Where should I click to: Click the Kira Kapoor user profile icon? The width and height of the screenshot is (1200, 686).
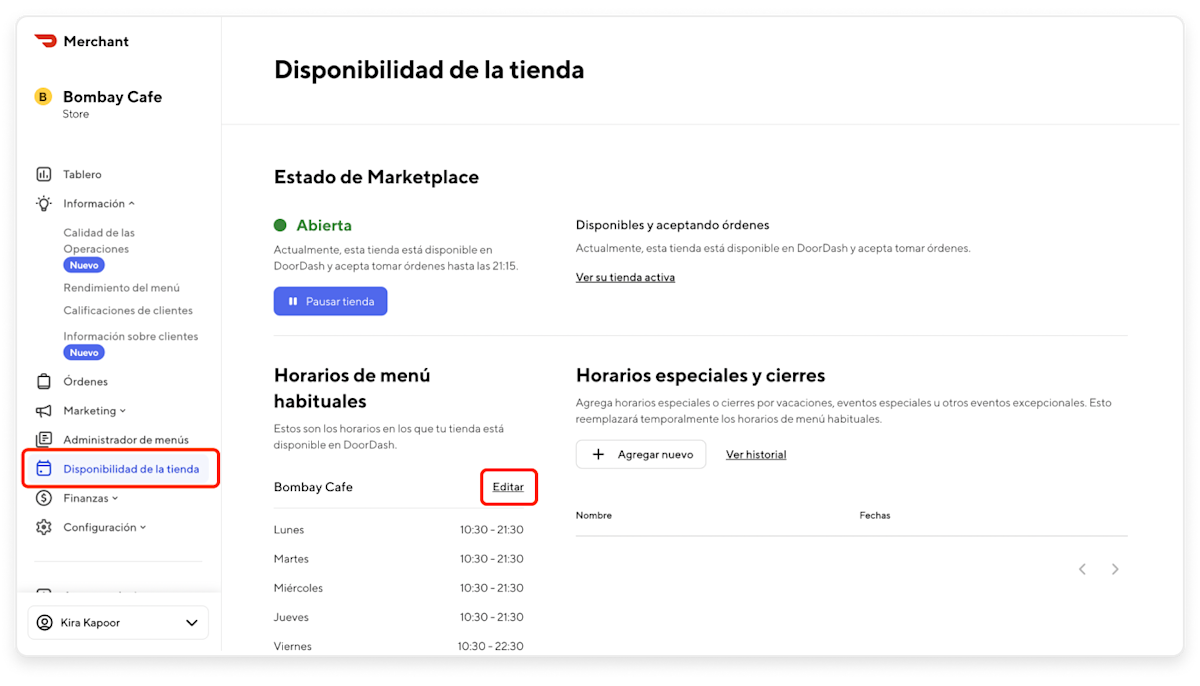(44, 623)
